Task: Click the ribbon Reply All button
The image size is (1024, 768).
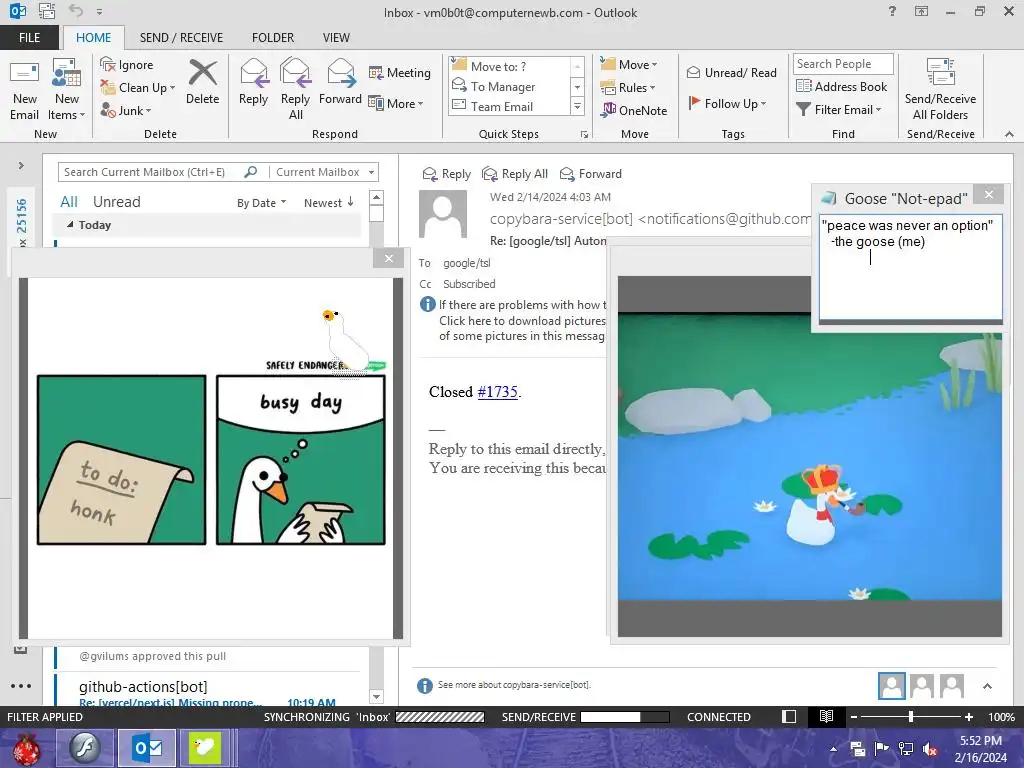Action: [295, 90]
